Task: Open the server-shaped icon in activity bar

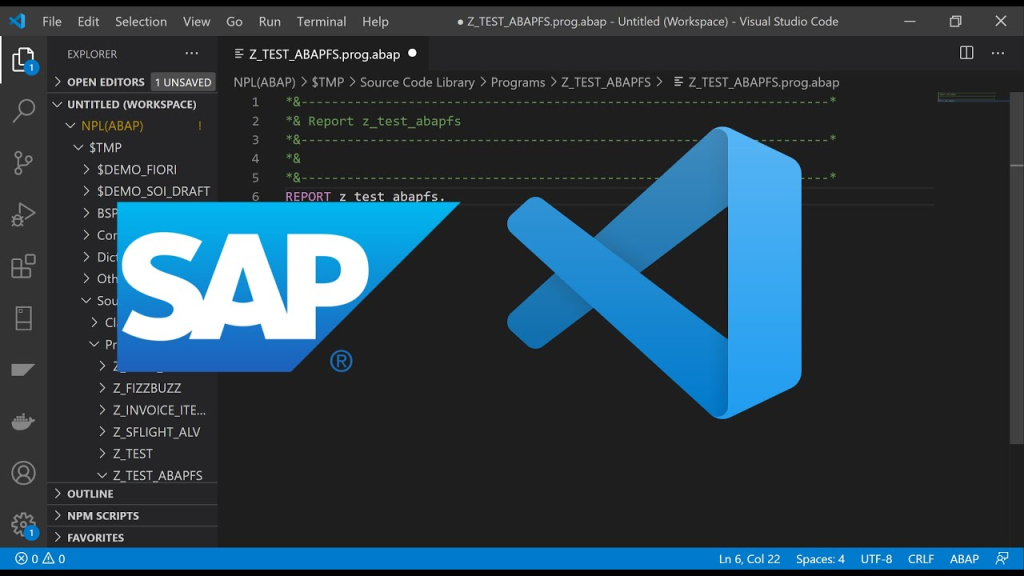Action: 24,318
